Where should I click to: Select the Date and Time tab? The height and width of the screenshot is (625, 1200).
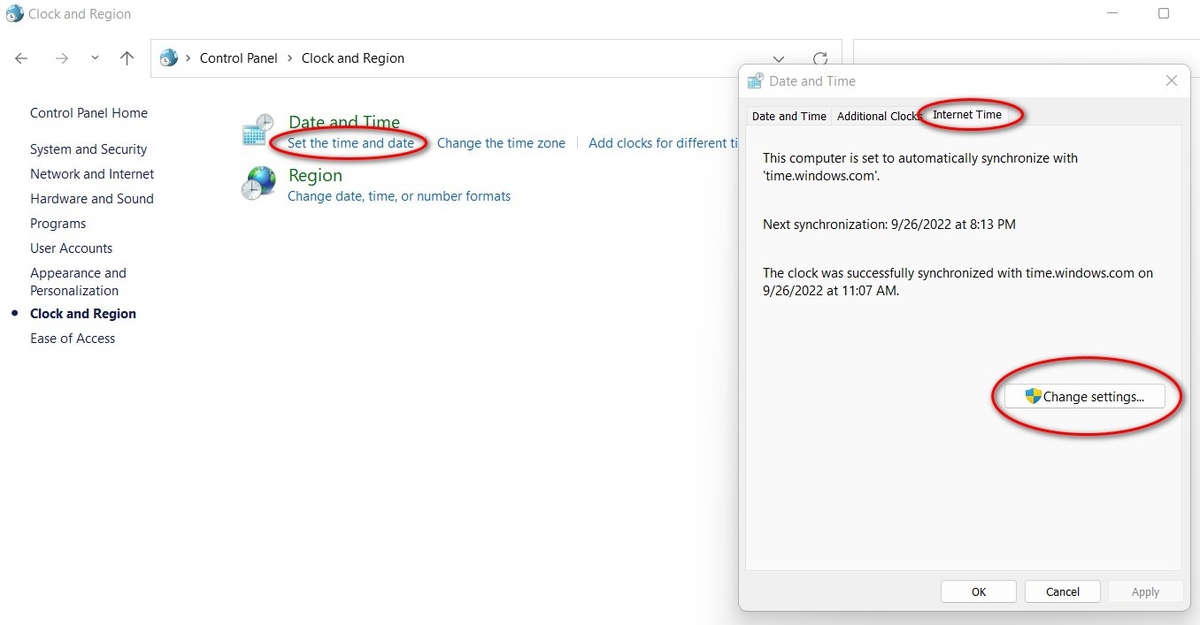pyautogui.click(x=789, y=116)
